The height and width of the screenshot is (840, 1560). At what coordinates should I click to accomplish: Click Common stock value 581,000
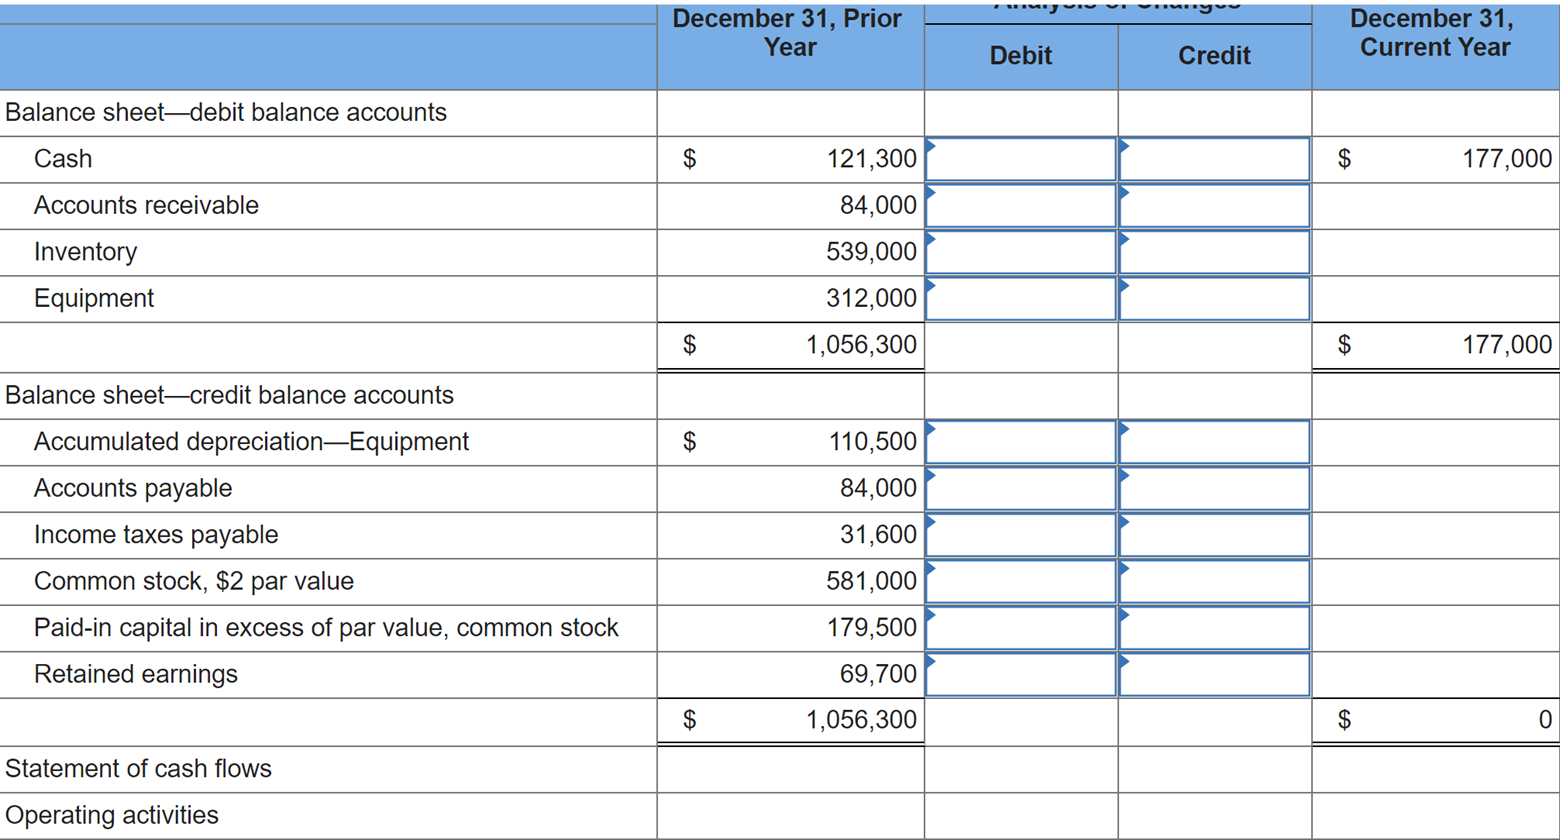(872, 581)
